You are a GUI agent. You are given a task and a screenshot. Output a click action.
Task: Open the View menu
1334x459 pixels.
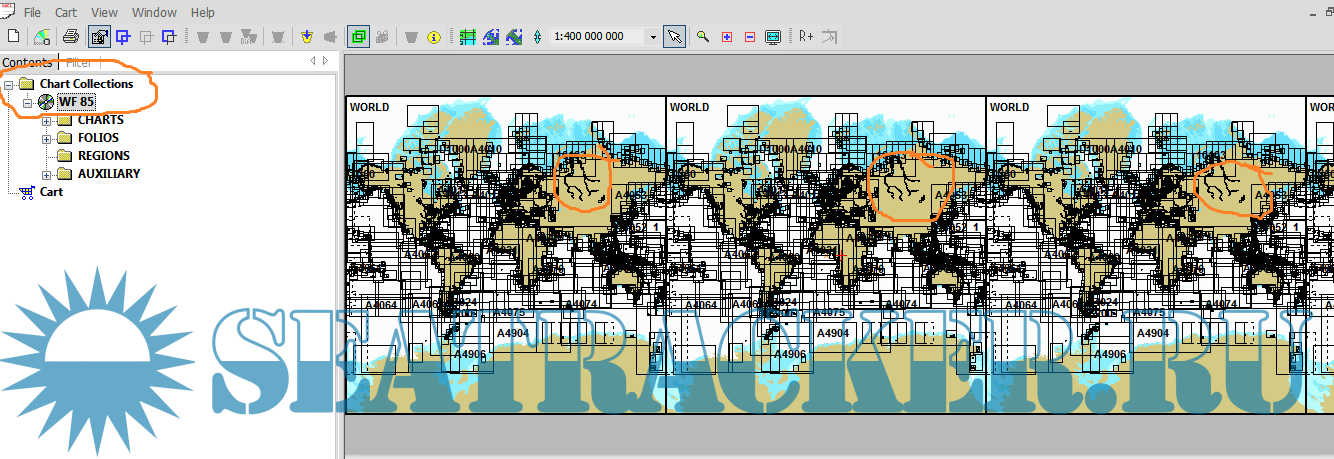(x=104, y=13)
